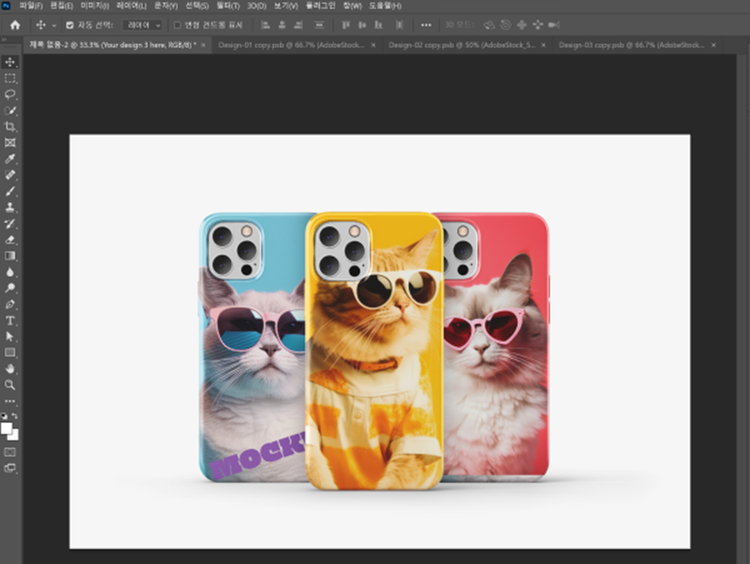750x564 pixels.
Task: Click the Home button in options bar
Action: 15,25
